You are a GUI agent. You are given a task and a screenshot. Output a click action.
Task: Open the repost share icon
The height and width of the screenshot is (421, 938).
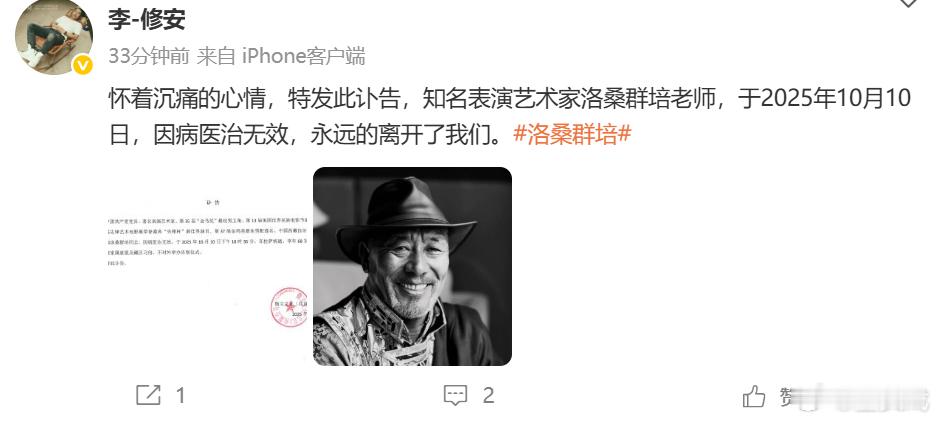click(148, 395)
